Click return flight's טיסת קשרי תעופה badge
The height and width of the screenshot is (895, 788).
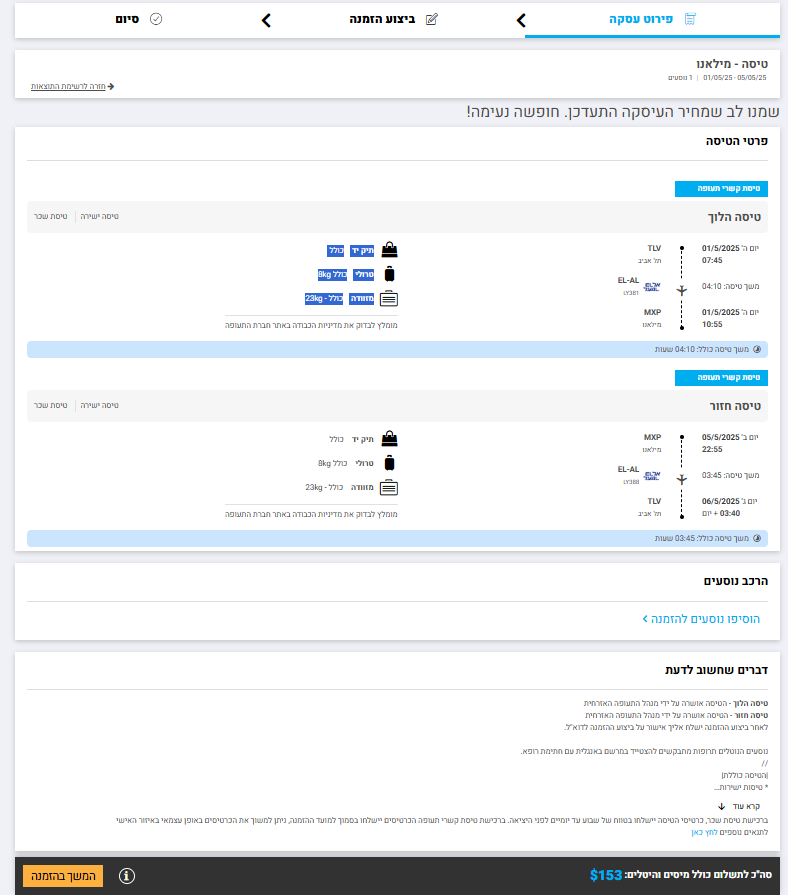pos(721,378)
